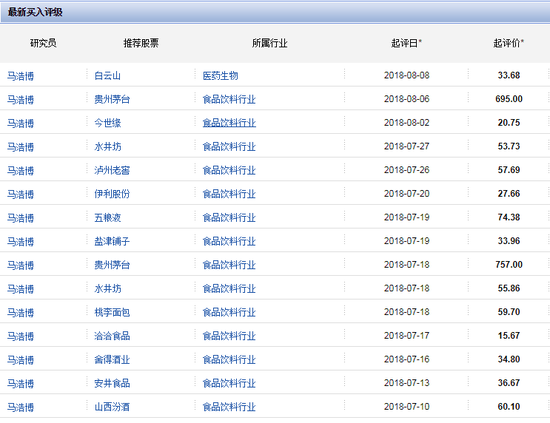Select price 695.00
550x423 pixels.
click(509, 99)
